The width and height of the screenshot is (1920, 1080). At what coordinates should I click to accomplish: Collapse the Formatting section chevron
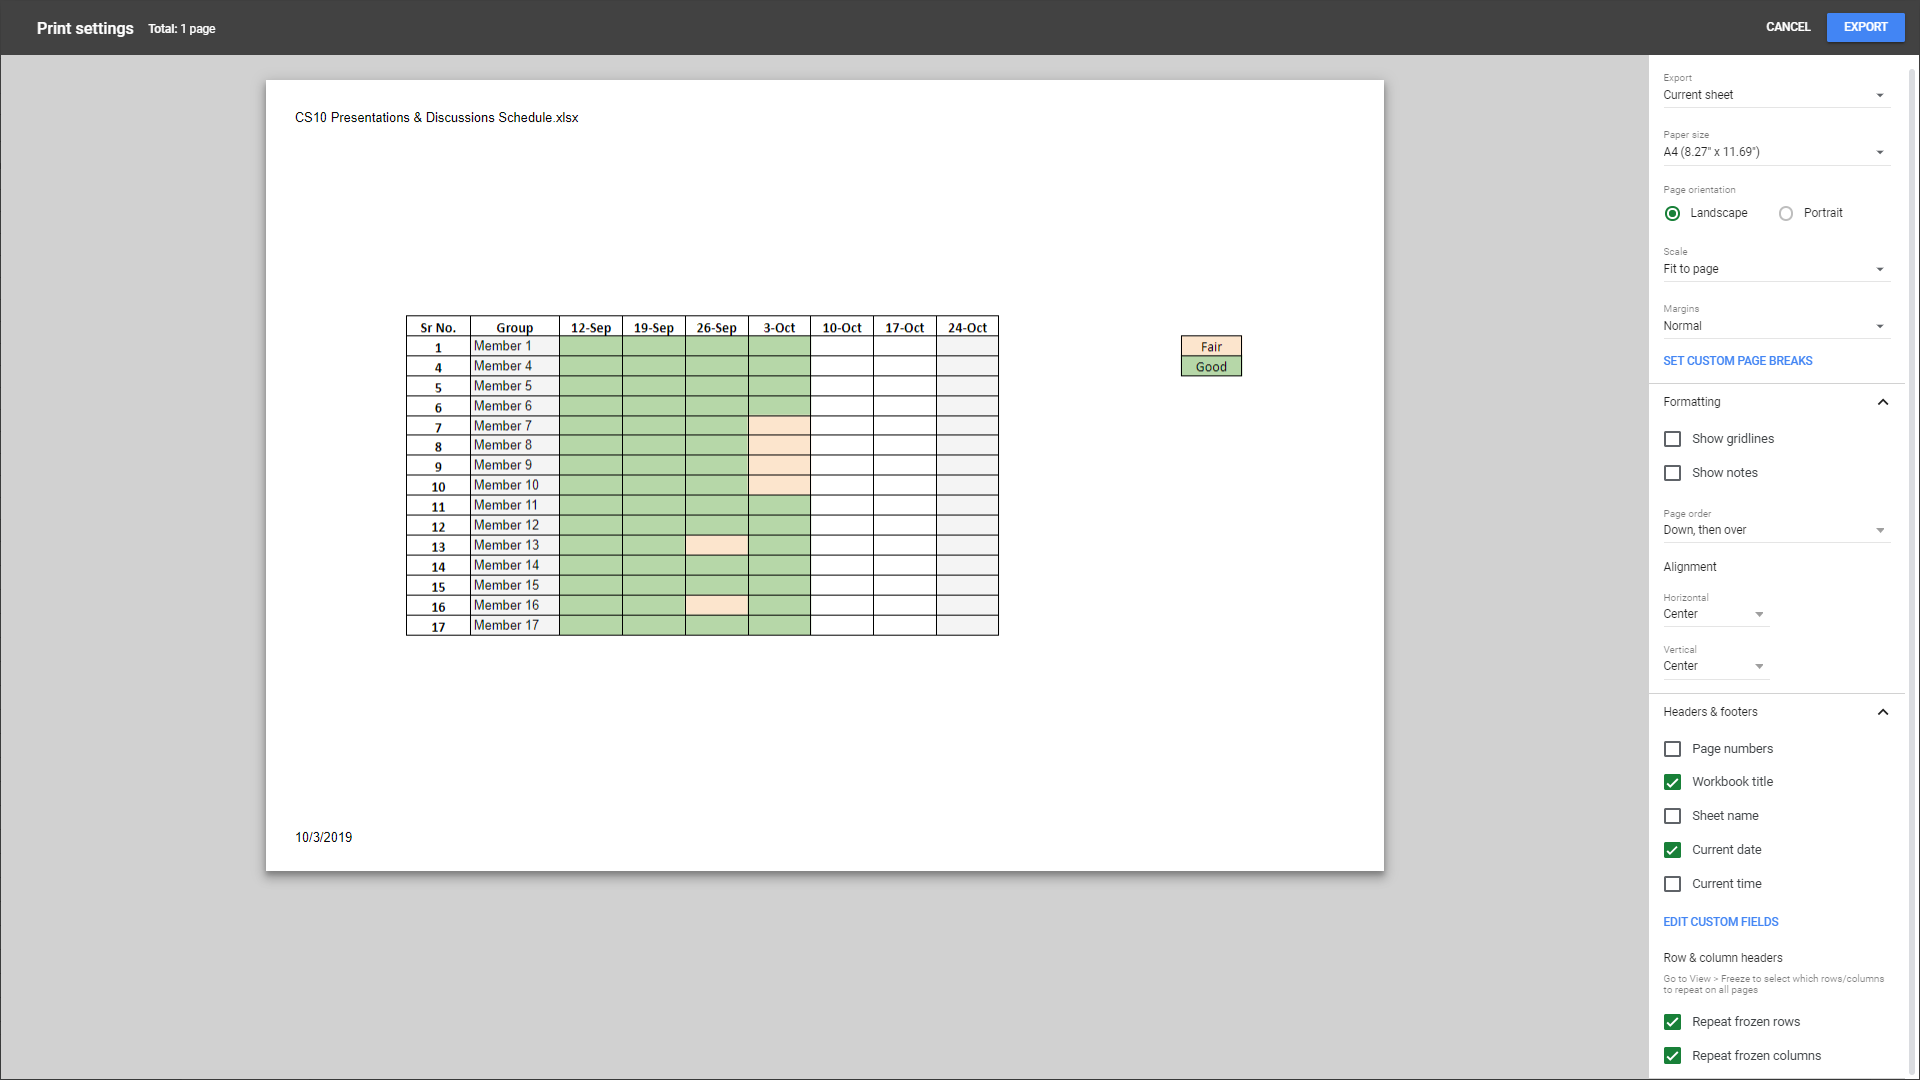pos(1882,402)
